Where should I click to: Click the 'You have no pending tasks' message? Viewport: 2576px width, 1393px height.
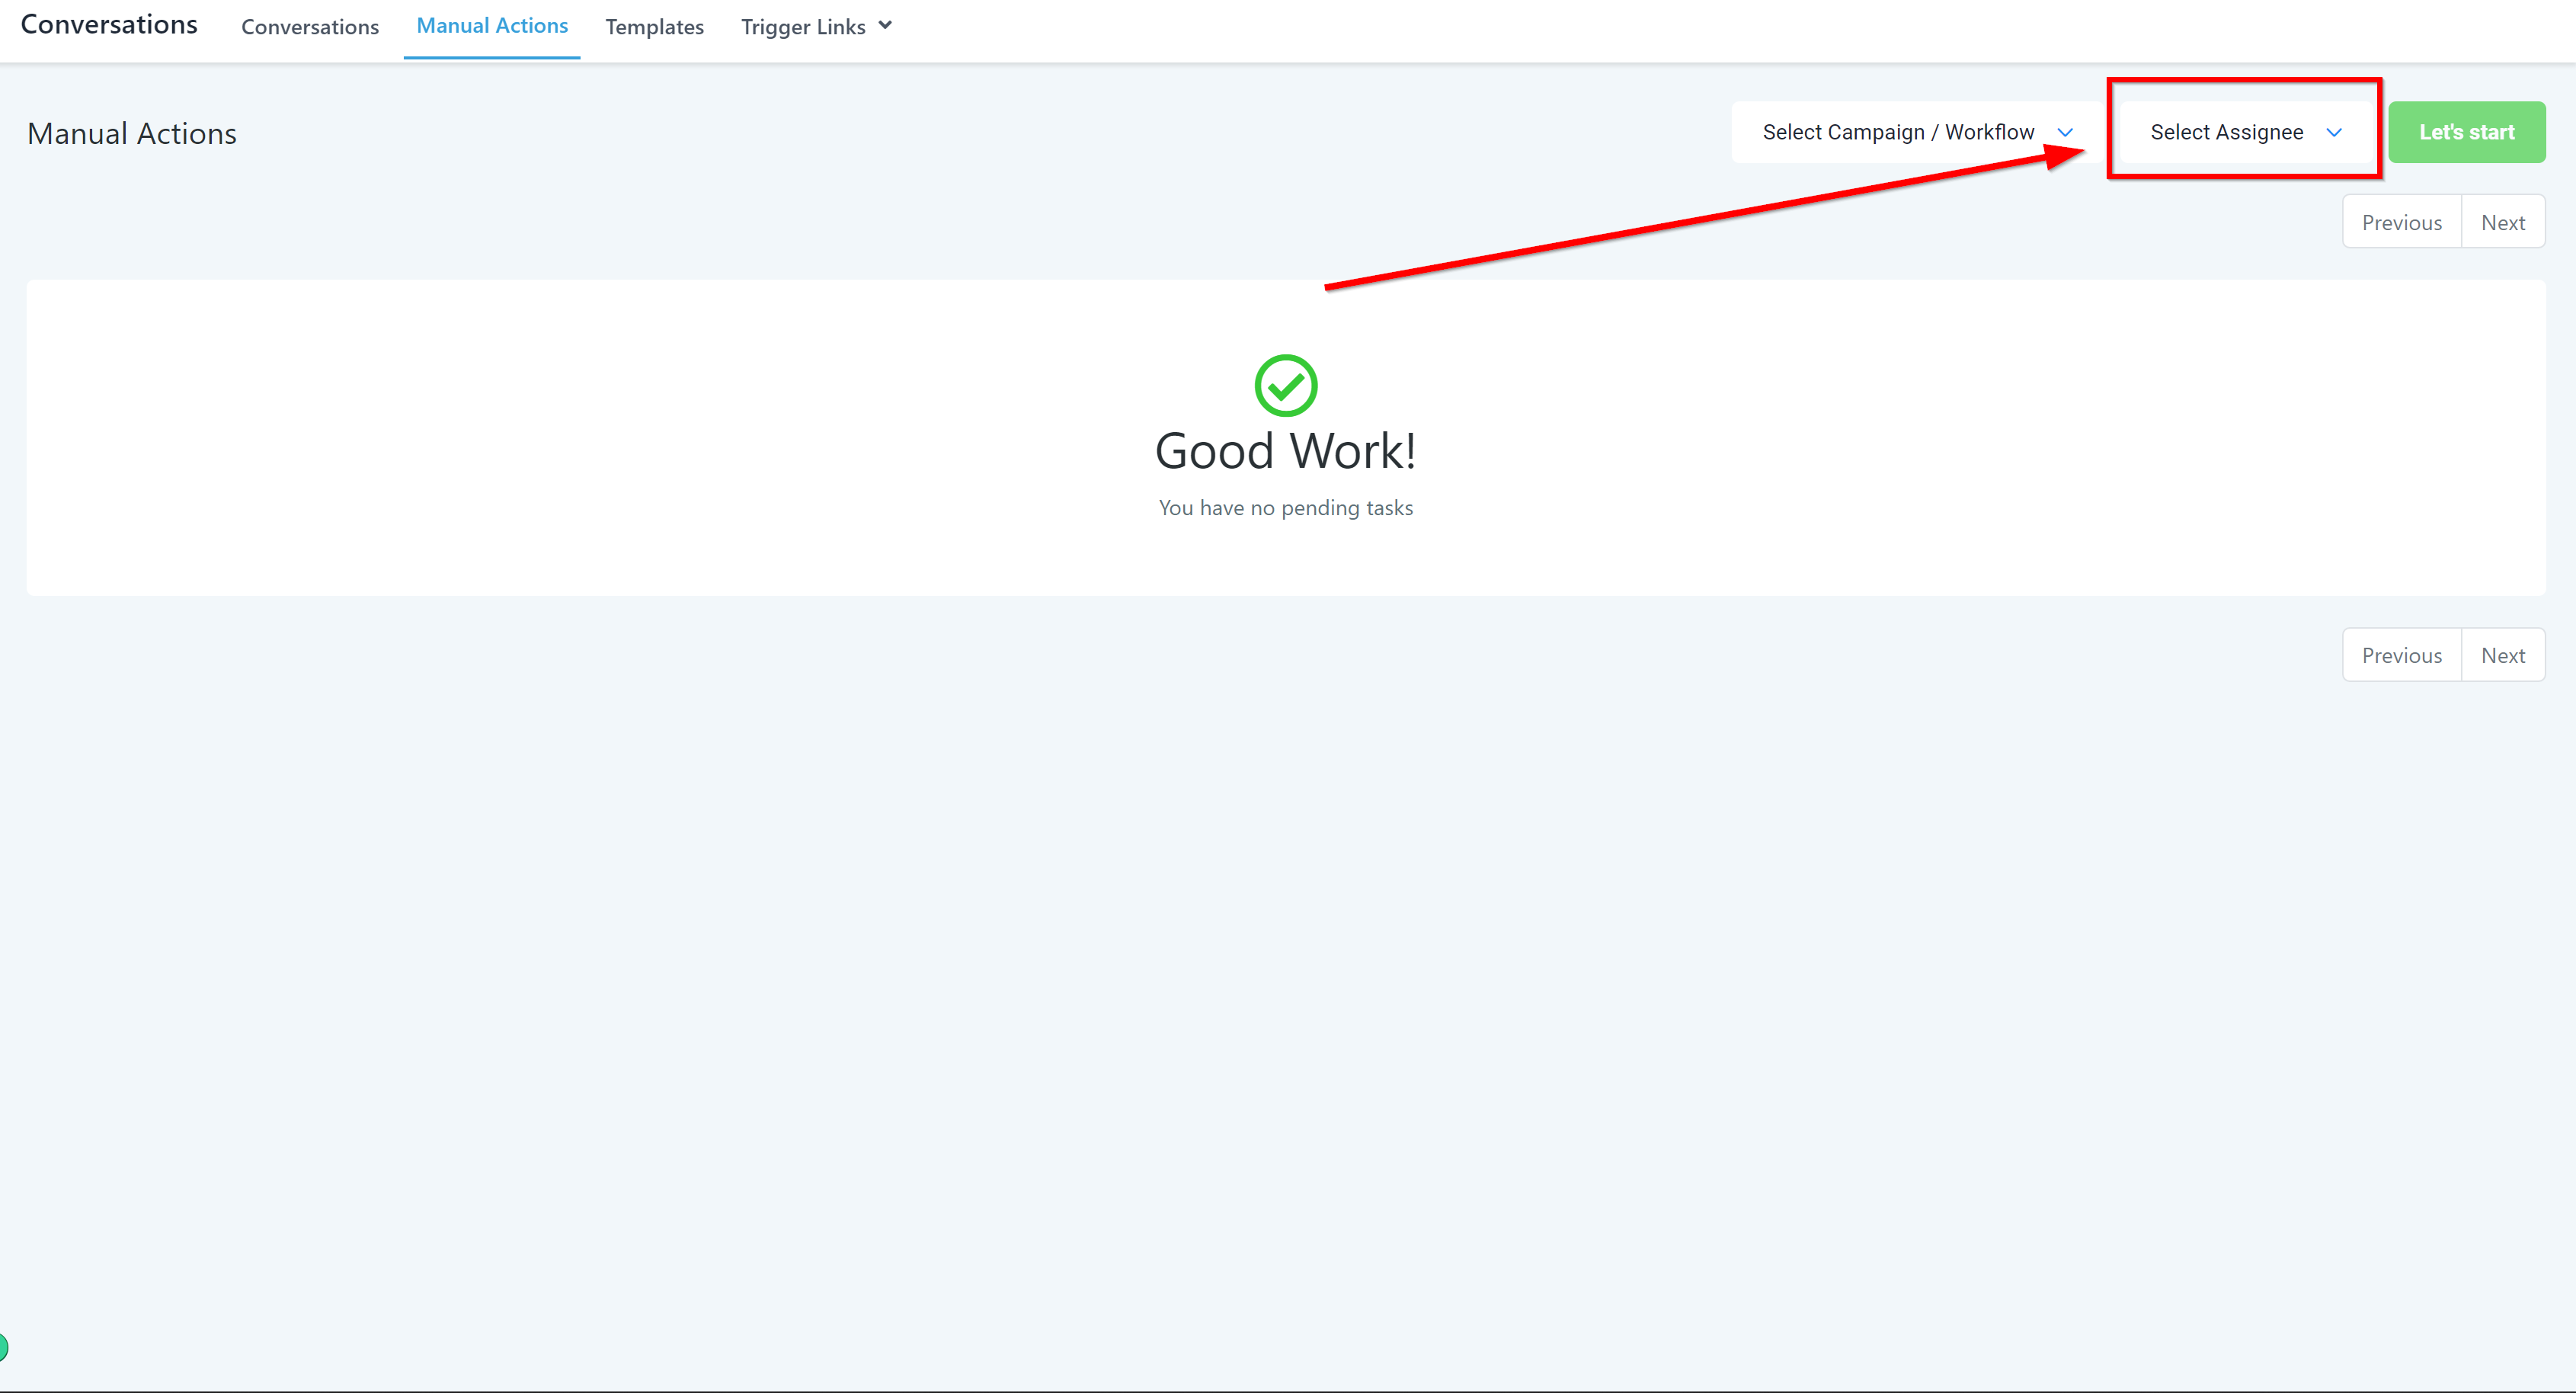[x=1285, y=508]
